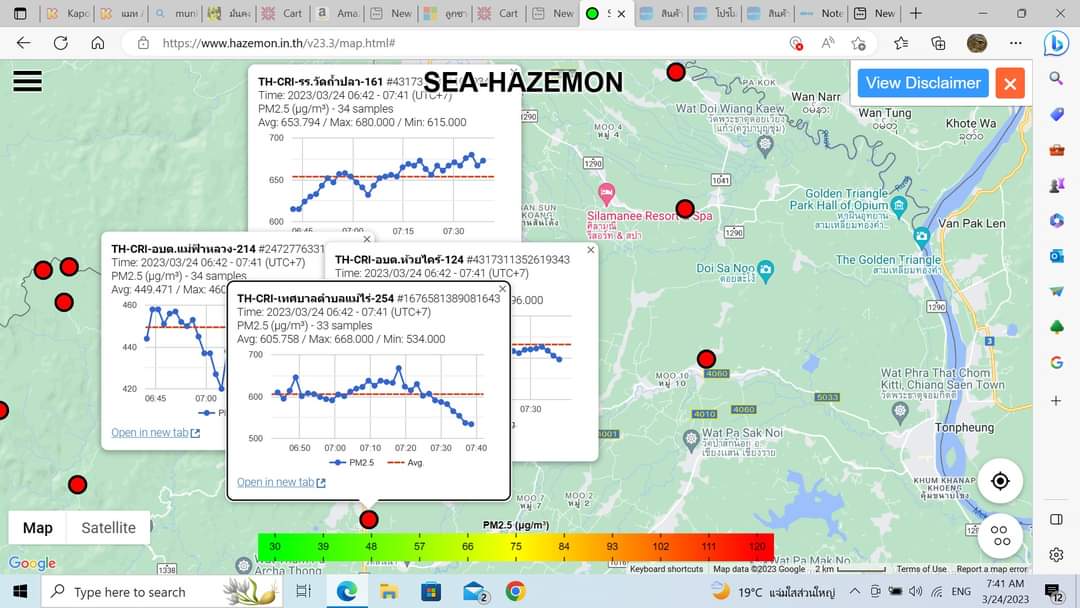Click red sensor marker near route 4060
Viewport: 1080px width, 608px height.
(706, 359)
